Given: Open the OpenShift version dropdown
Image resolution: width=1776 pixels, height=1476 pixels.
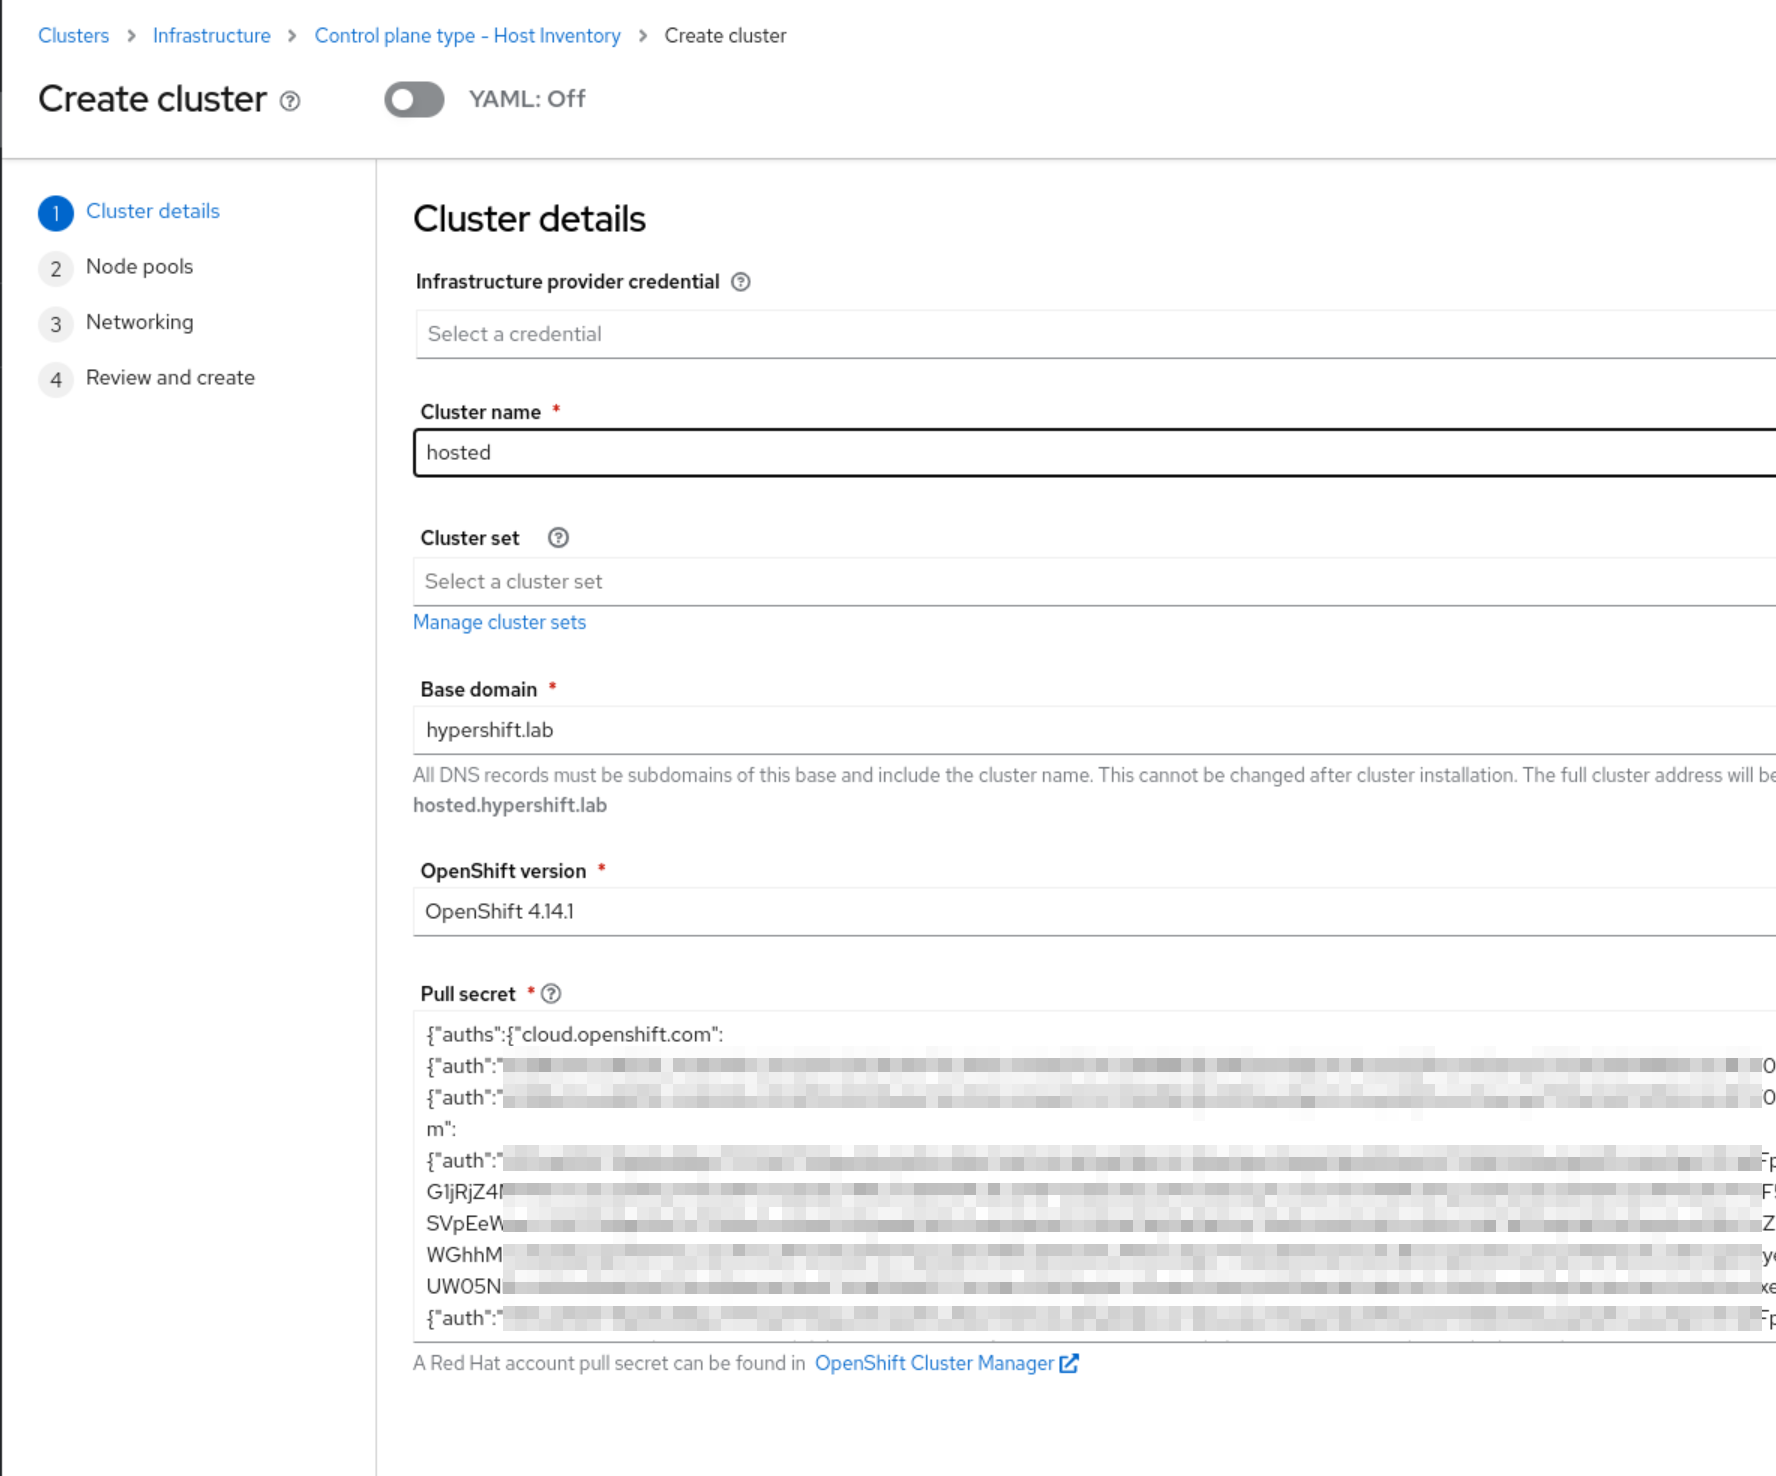Looking at the screenshot, I should pyautogui.click(x=1095, y=911).
